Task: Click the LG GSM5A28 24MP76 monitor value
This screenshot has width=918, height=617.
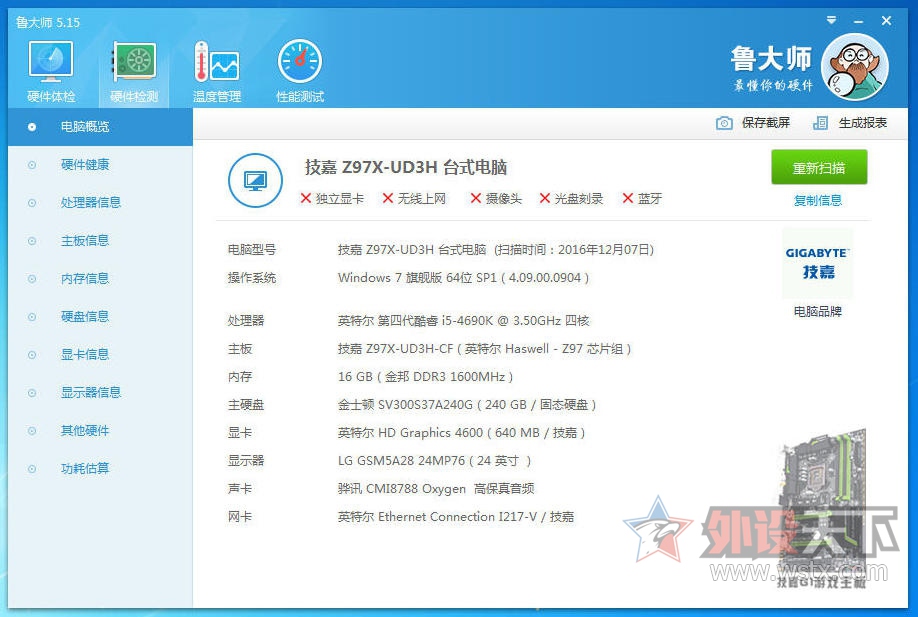Action: pos(434,461)
